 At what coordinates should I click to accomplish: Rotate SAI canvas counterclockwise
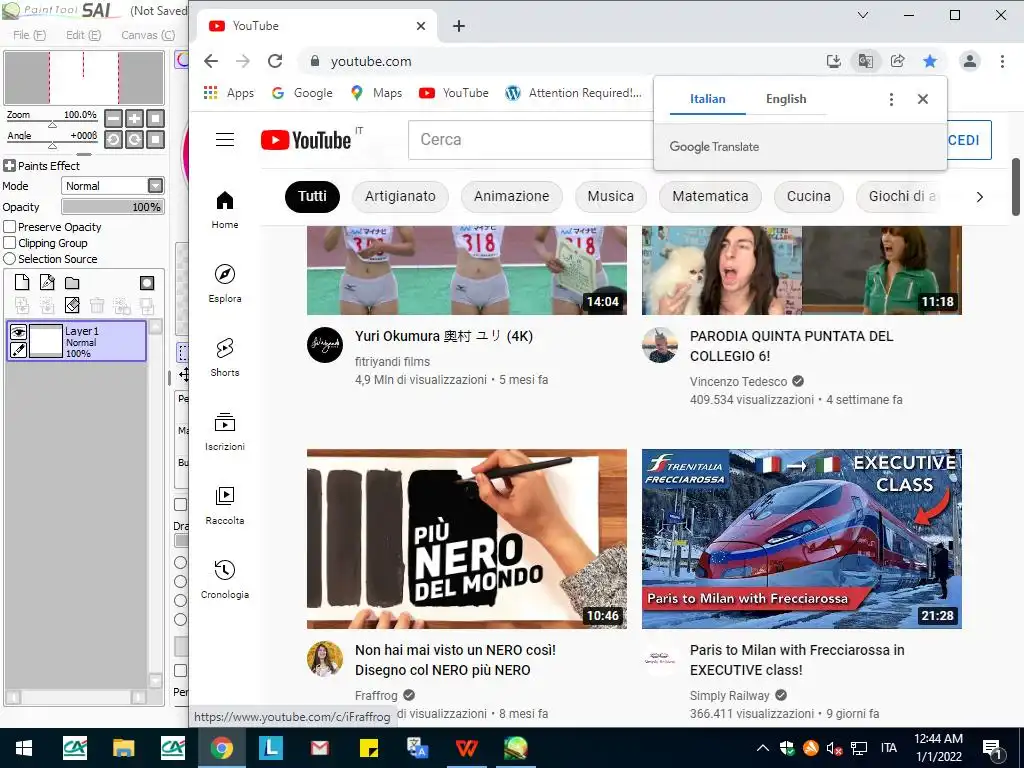tap(114, 139)
